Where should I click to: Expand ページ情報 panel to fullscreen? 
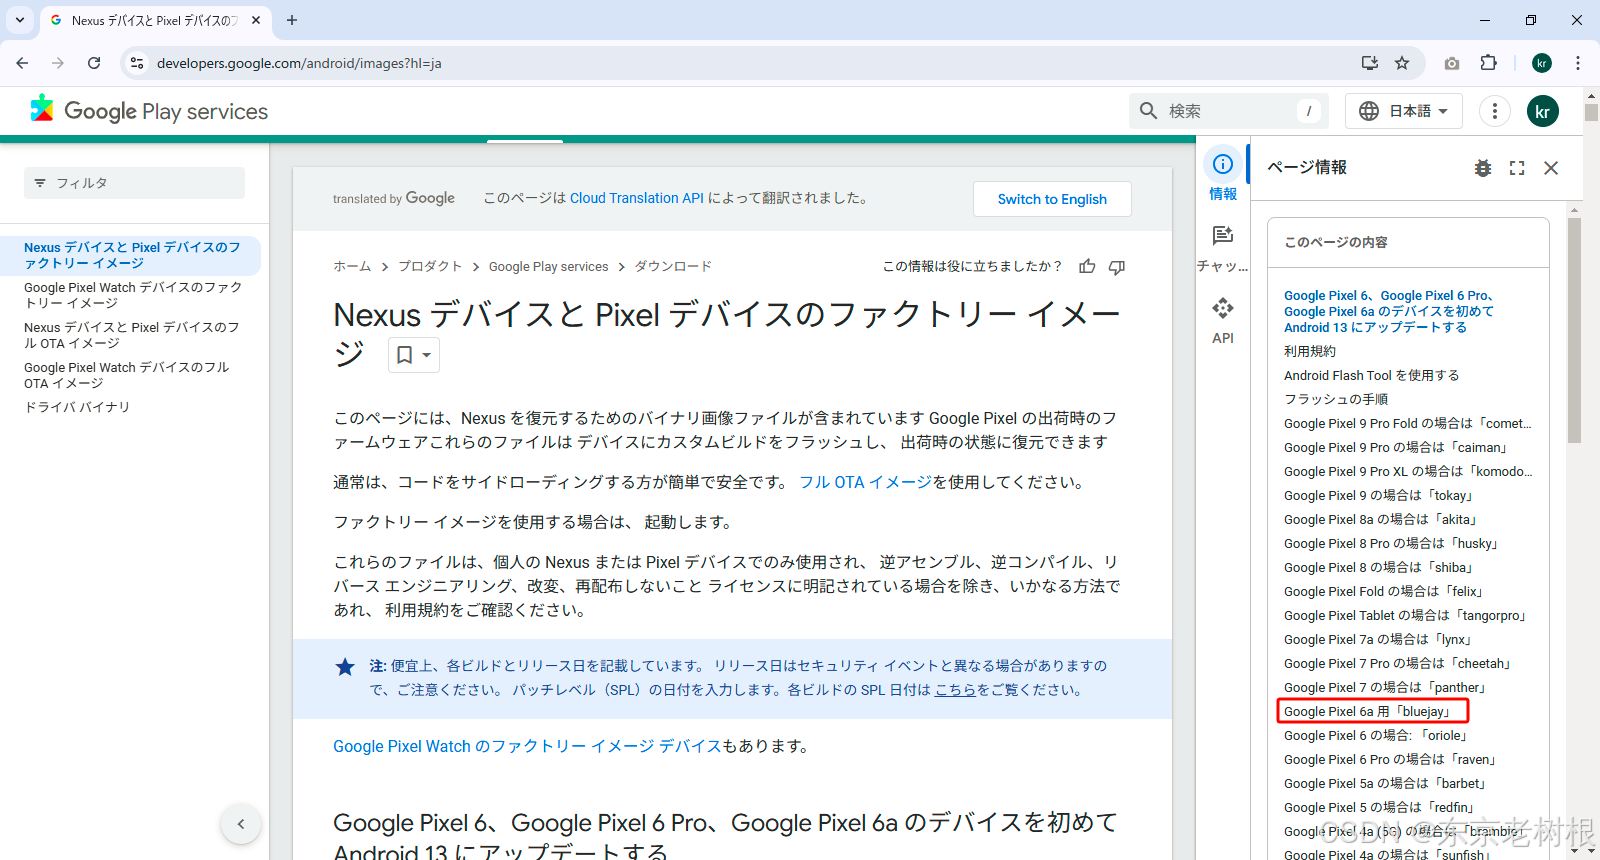coord(1517,168)
